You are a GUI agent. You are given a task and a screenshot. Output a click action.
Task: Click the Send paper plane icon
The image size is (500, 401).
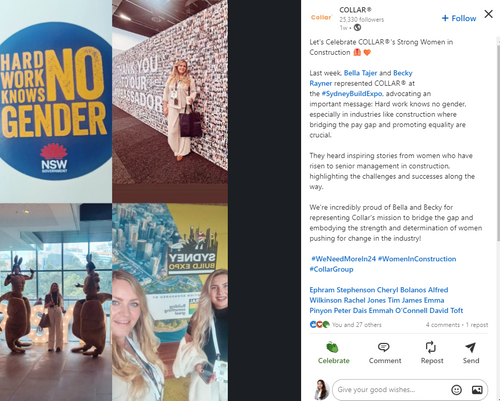pyautogui.click(x=470, y=347)
